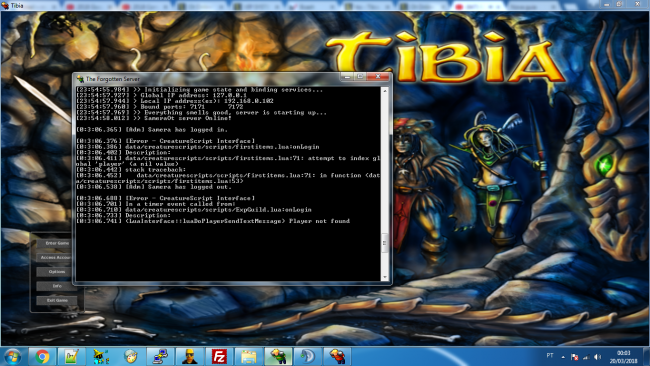Open the networked computers taskbar icon
Screen dimensions: 650x366
coord(160,356)
